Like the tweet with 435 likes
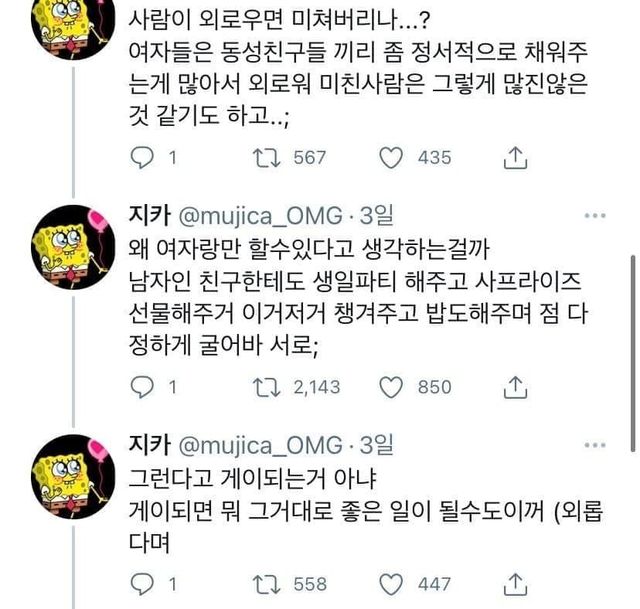 tap(394, 157)
